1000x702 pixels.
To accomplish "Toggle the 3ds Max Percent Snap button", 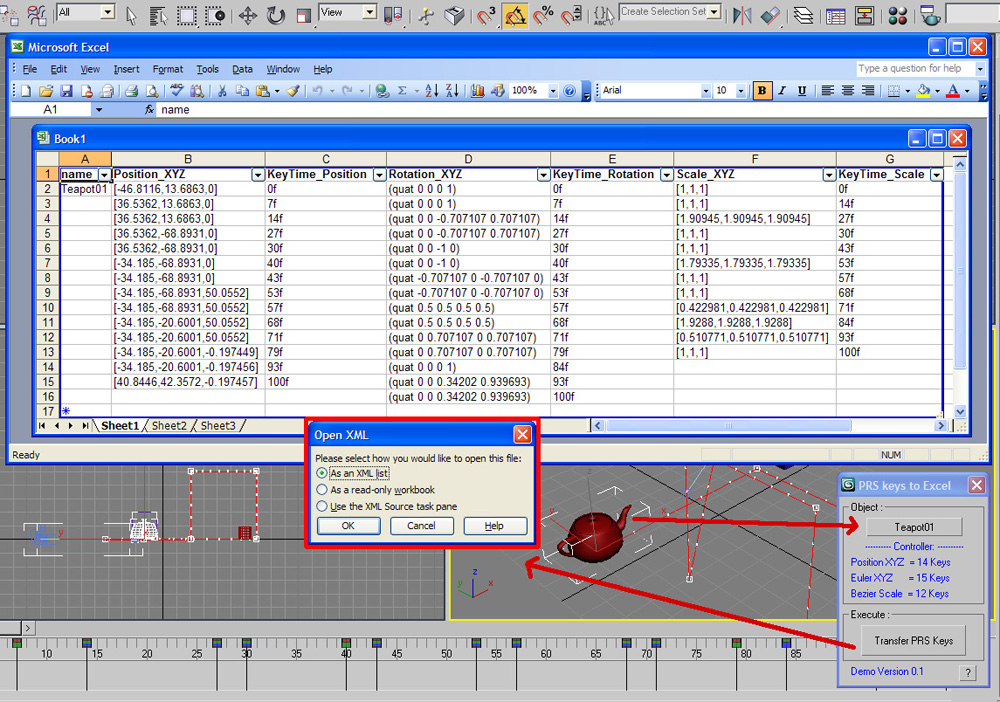I will click(x=543, y=15).
